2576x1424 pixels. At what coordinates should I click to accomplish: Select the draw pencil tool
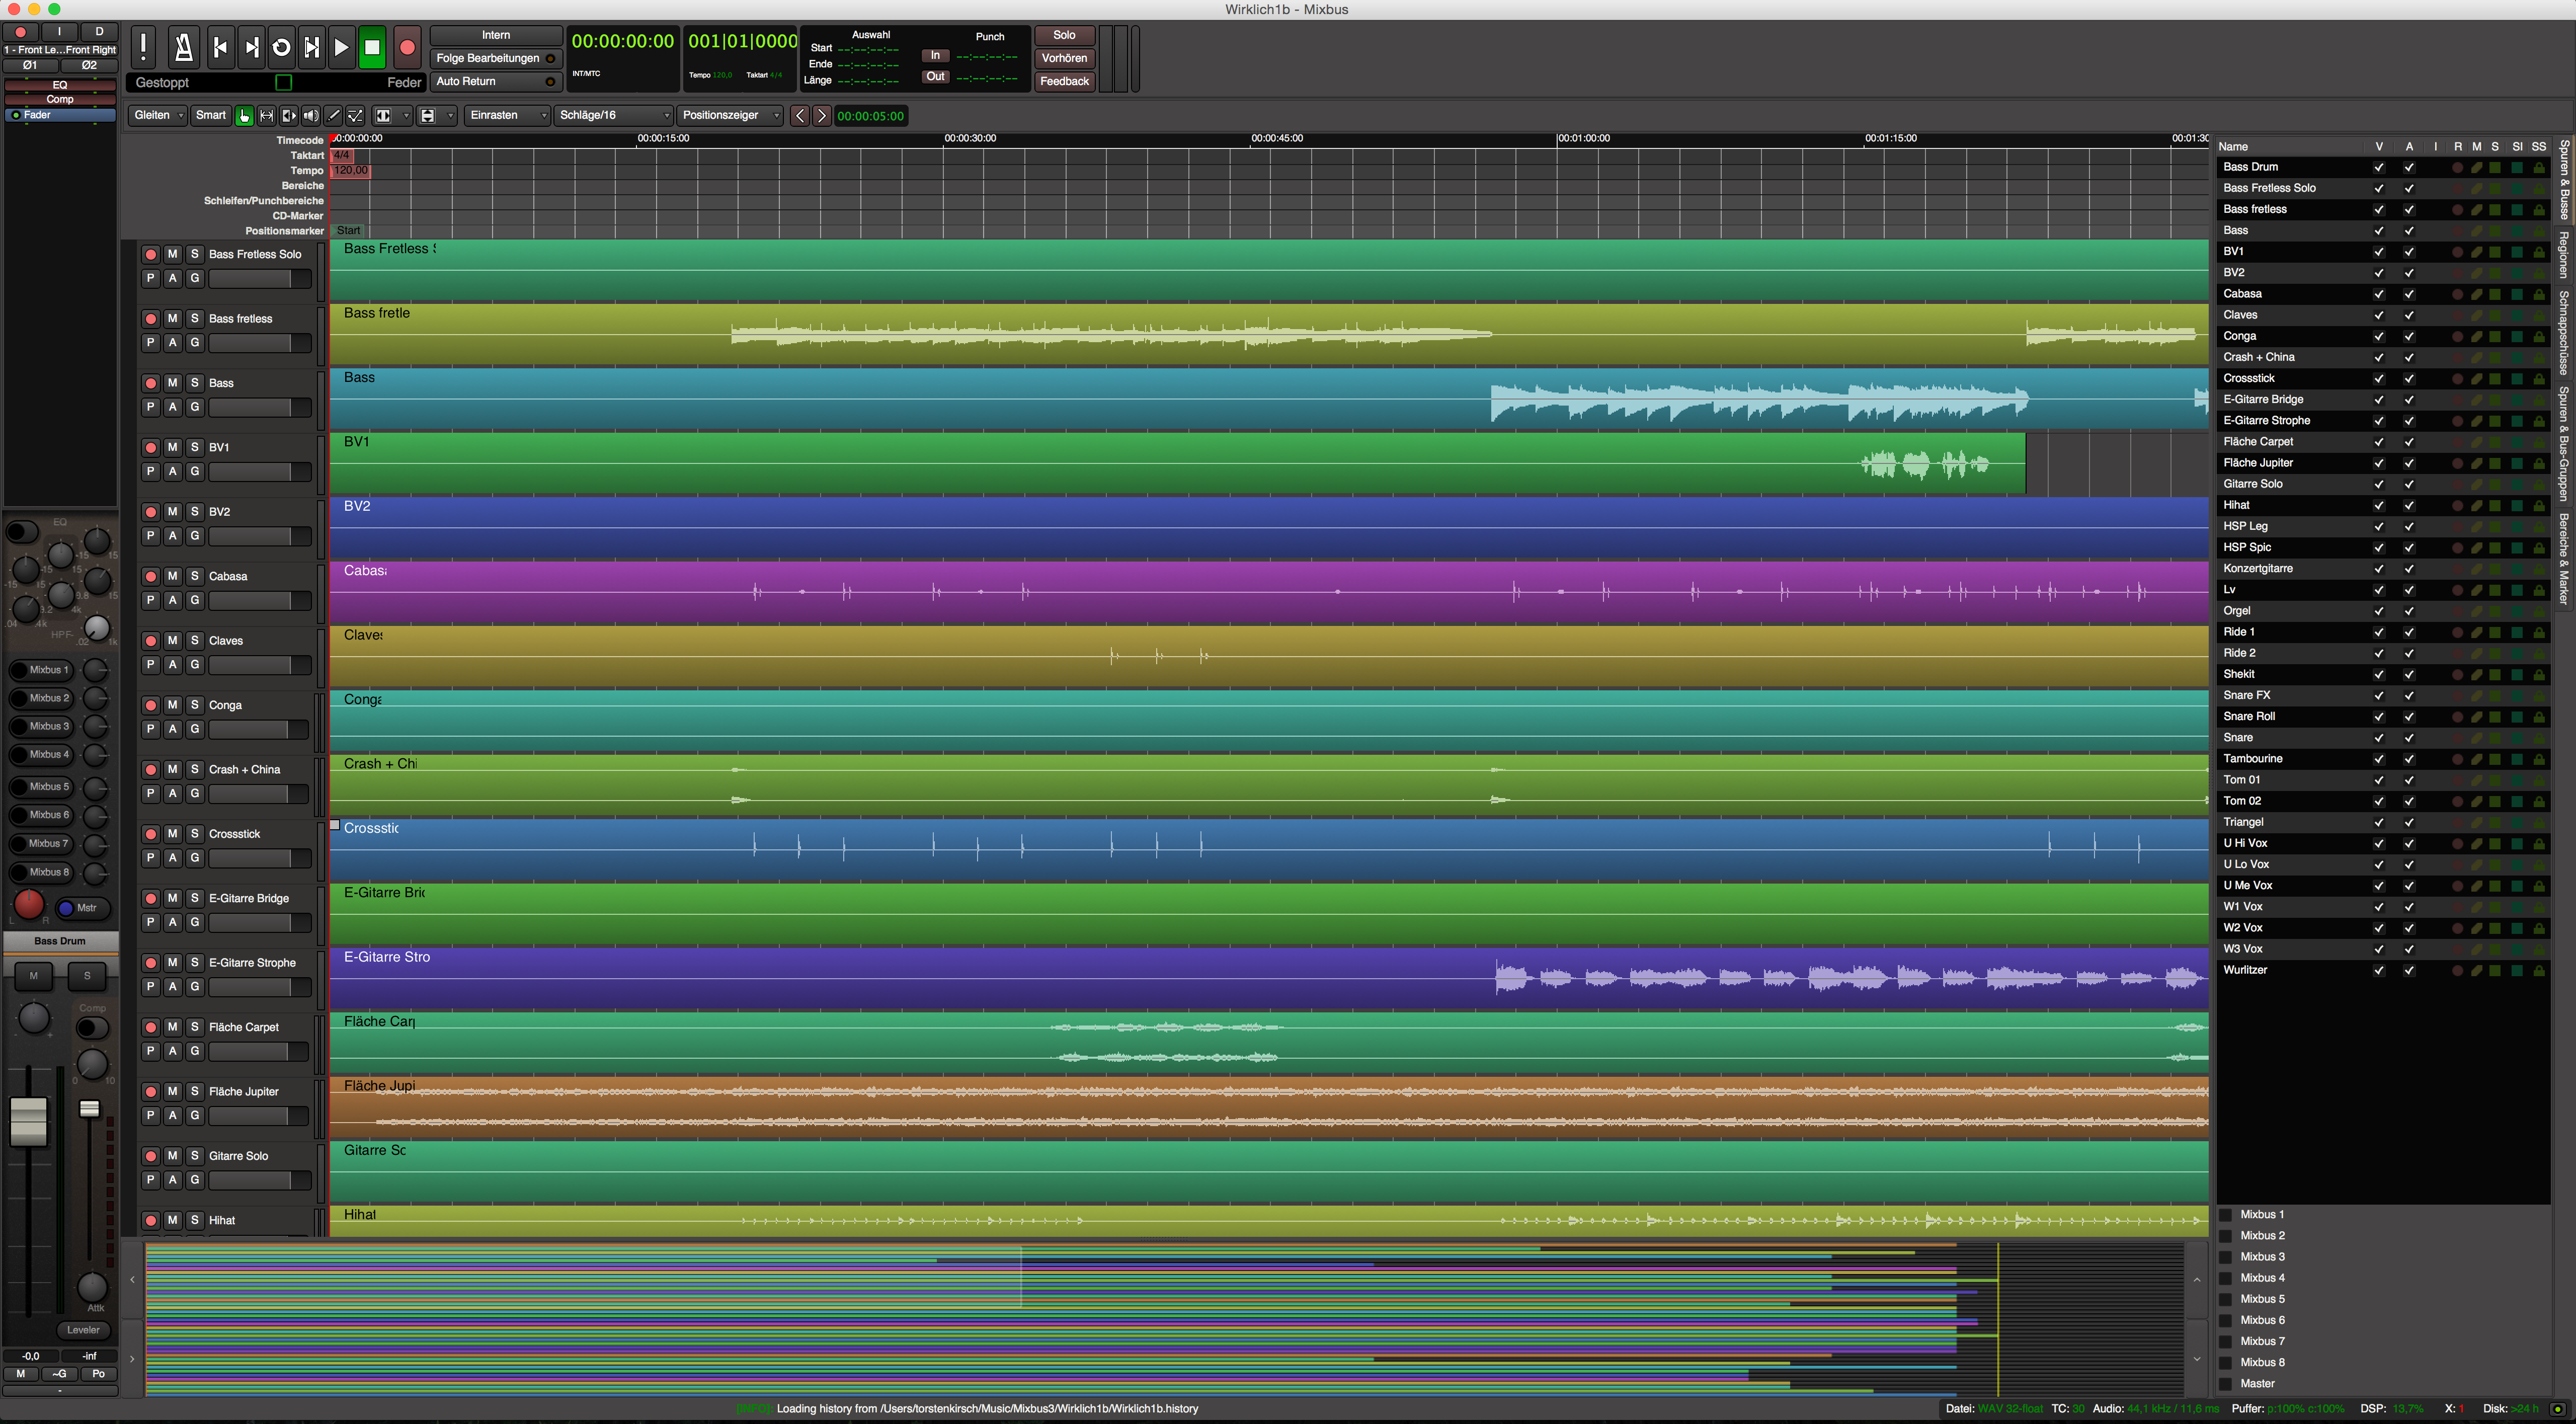click(334, 116)
